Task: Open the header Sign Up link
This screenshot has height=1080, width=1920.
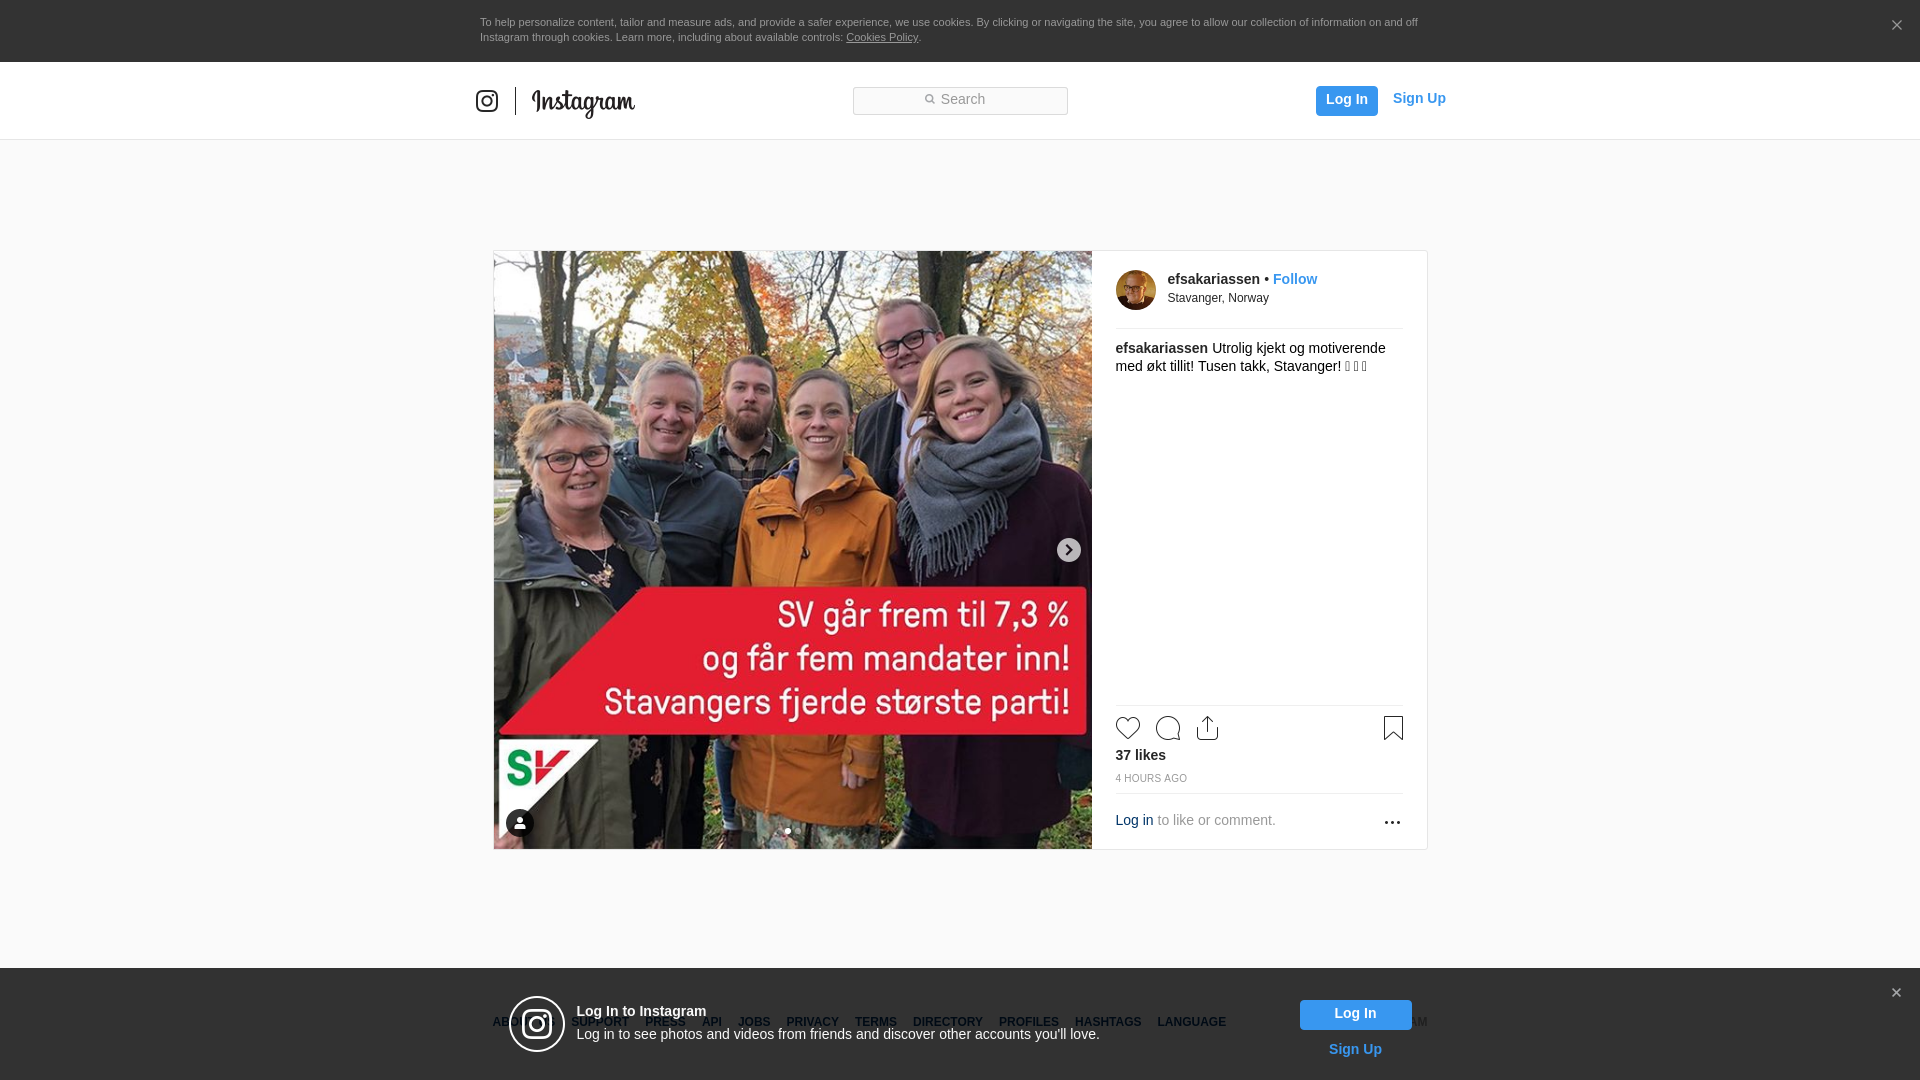Action: click(1419, 98)
